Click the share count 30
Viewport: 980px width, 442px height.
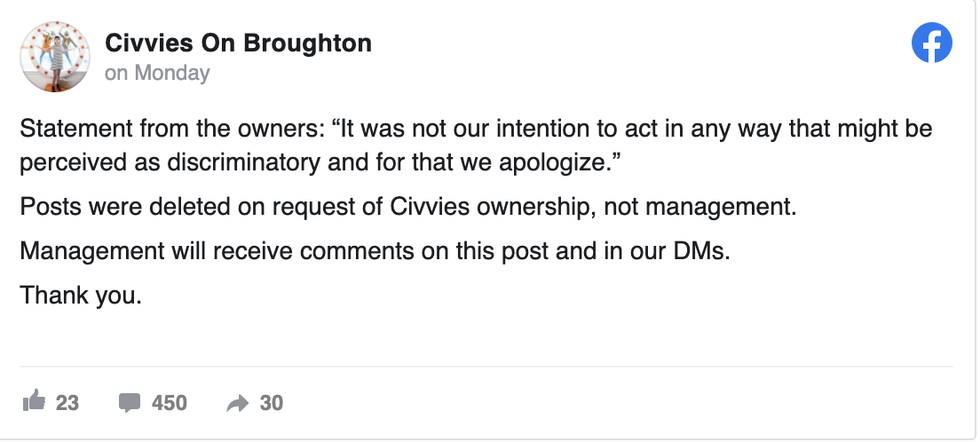coord(271,403)
